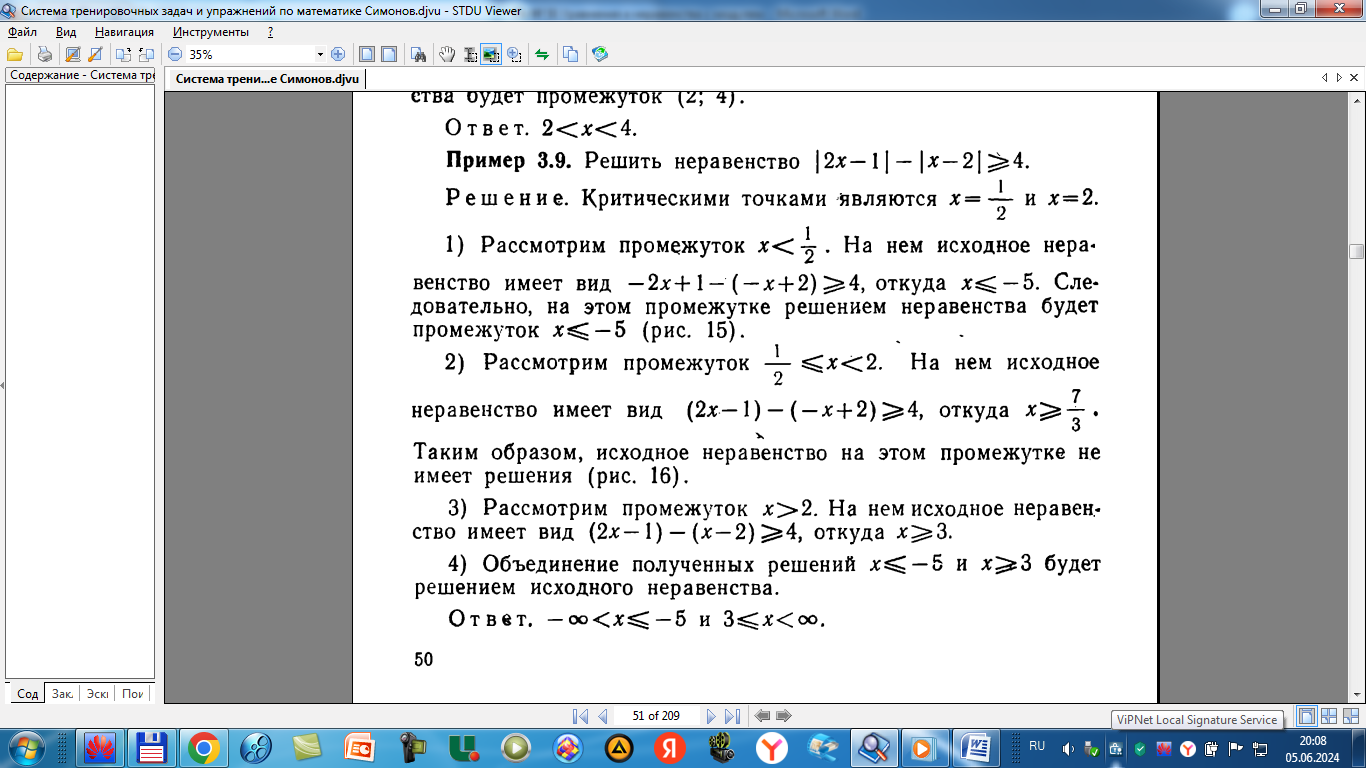Screen dimensions: 1366x768
Task: Click the vertical scrollbar up arrow
Action: (1356, 99)
